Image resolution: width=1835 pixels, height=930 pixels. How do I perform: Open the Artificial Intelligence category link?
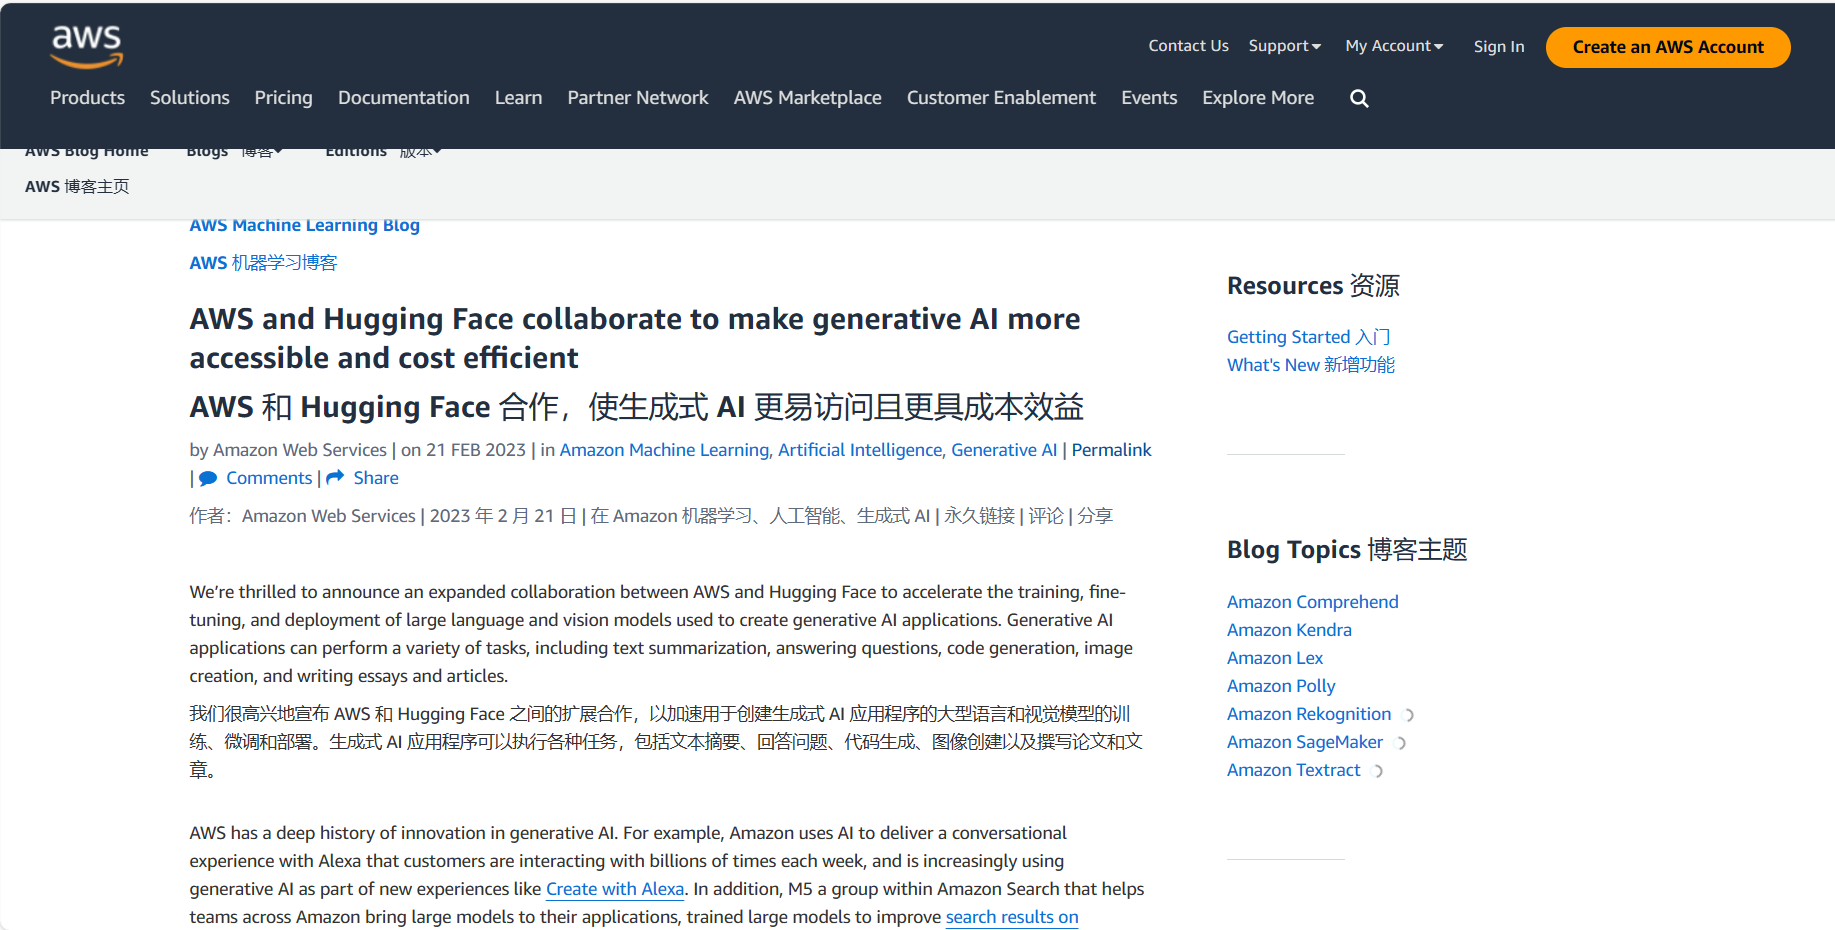click(x=860, y=451)
